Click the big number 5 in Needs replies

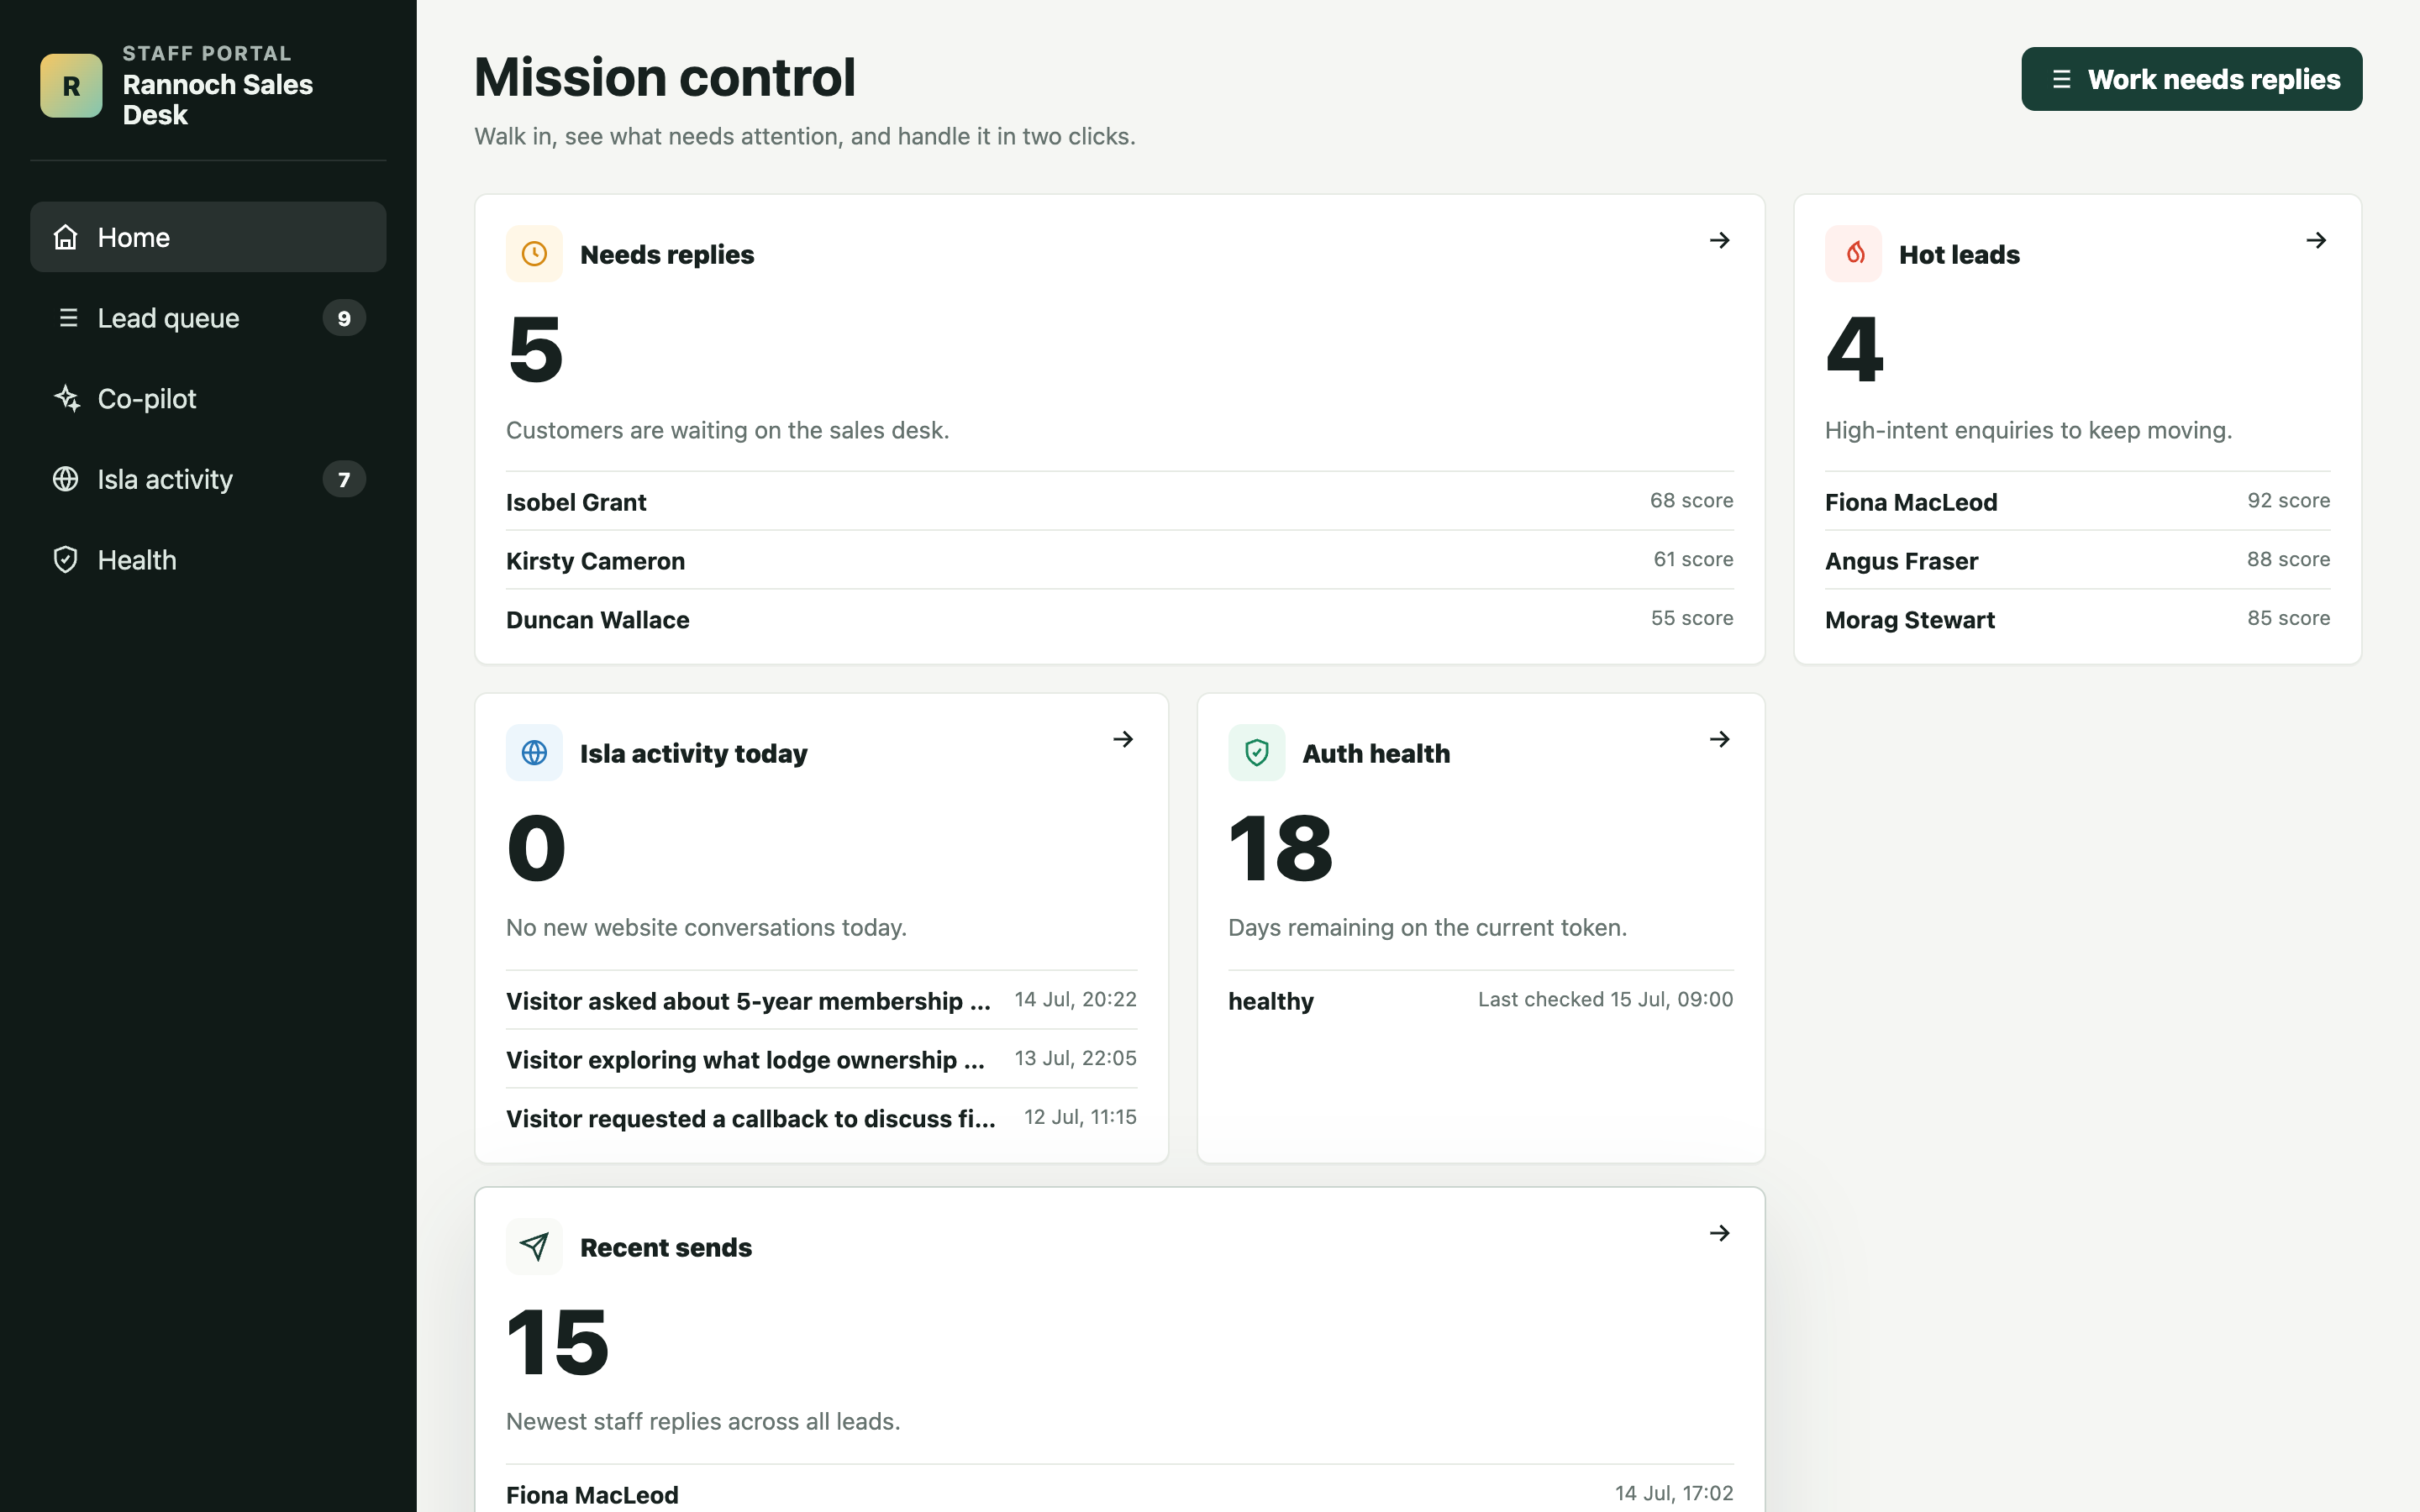tap(536, 349)
